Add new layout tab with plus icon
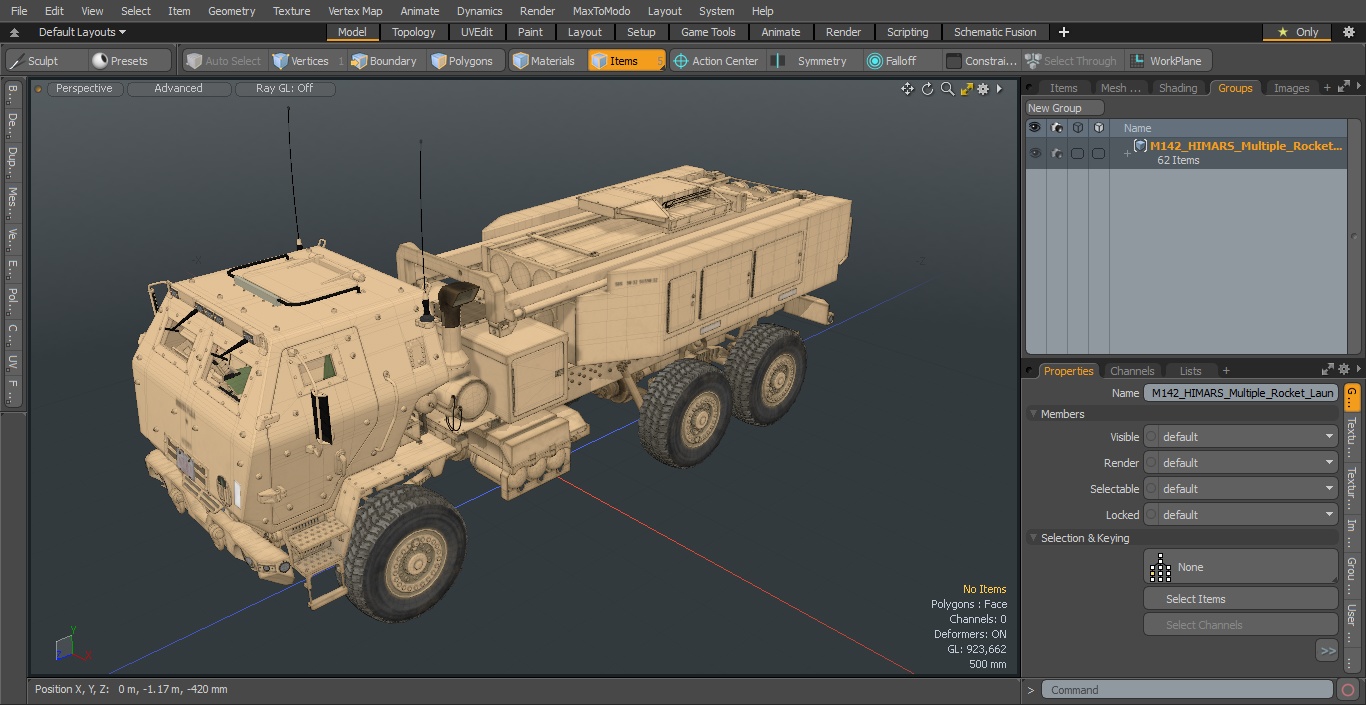 coord(1063,32)
